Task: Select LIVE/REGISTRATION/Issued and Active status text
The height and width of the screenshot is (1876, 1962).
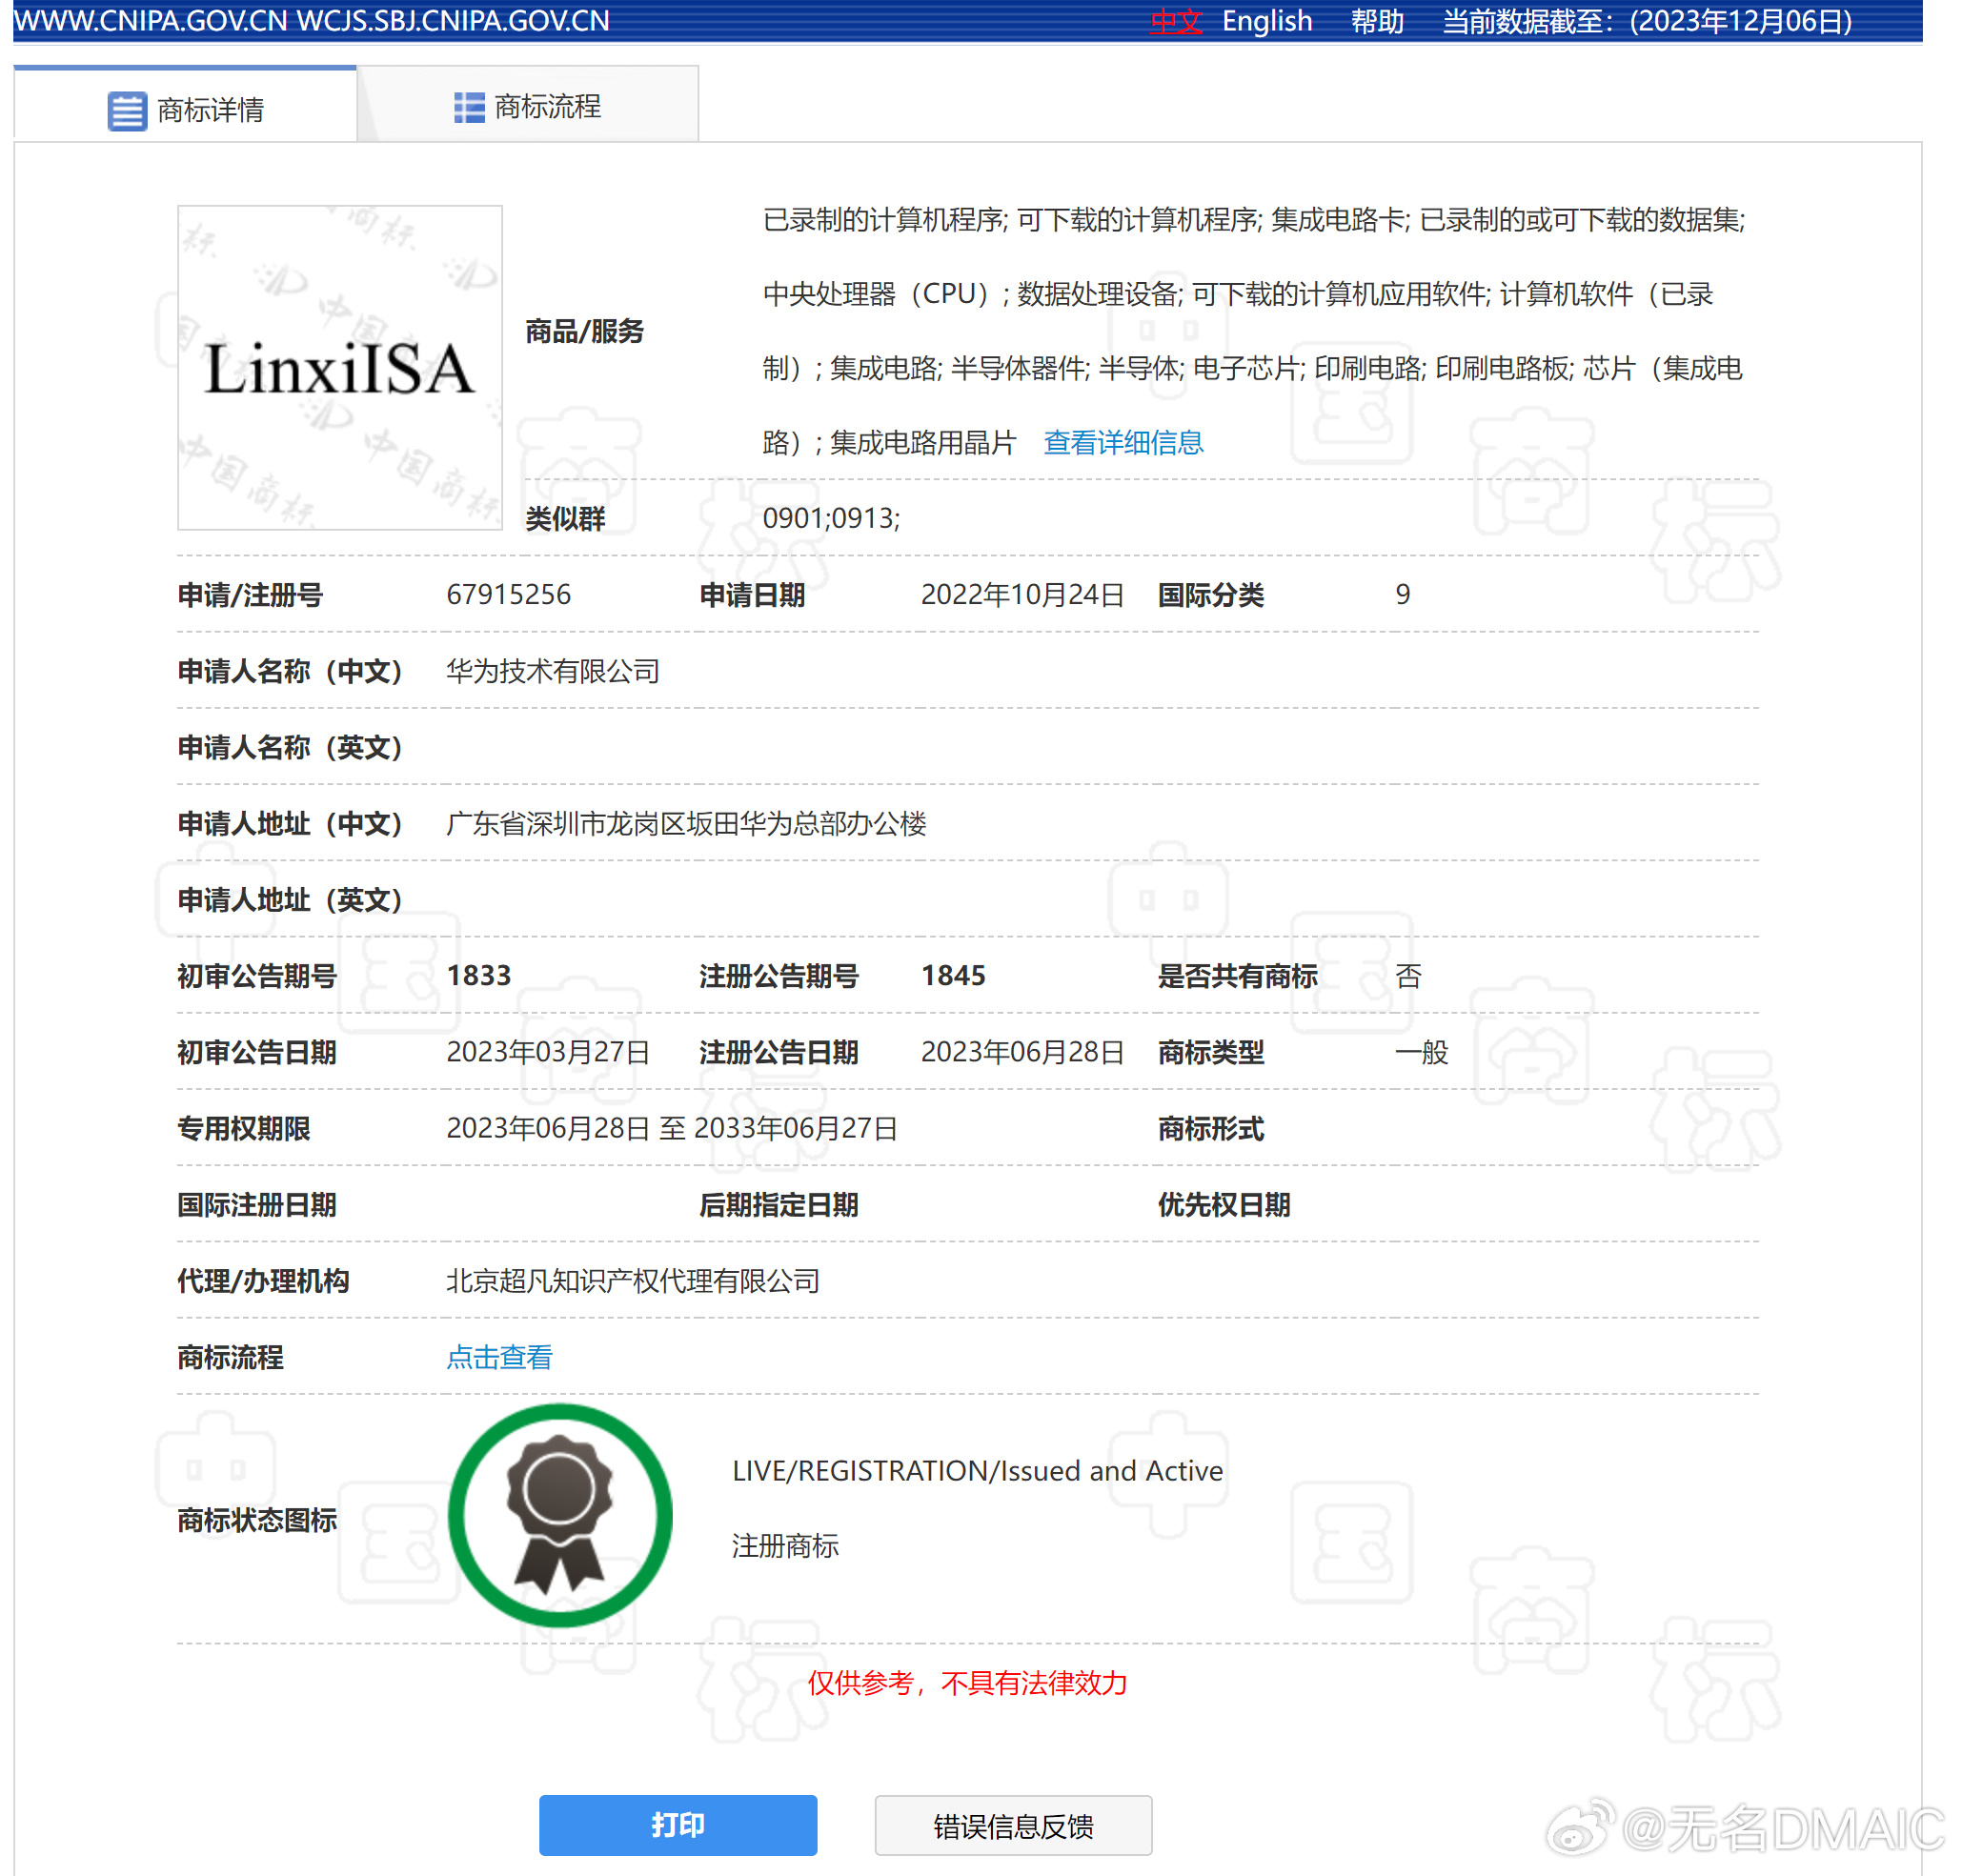Action: click(x=976, y=1470)
